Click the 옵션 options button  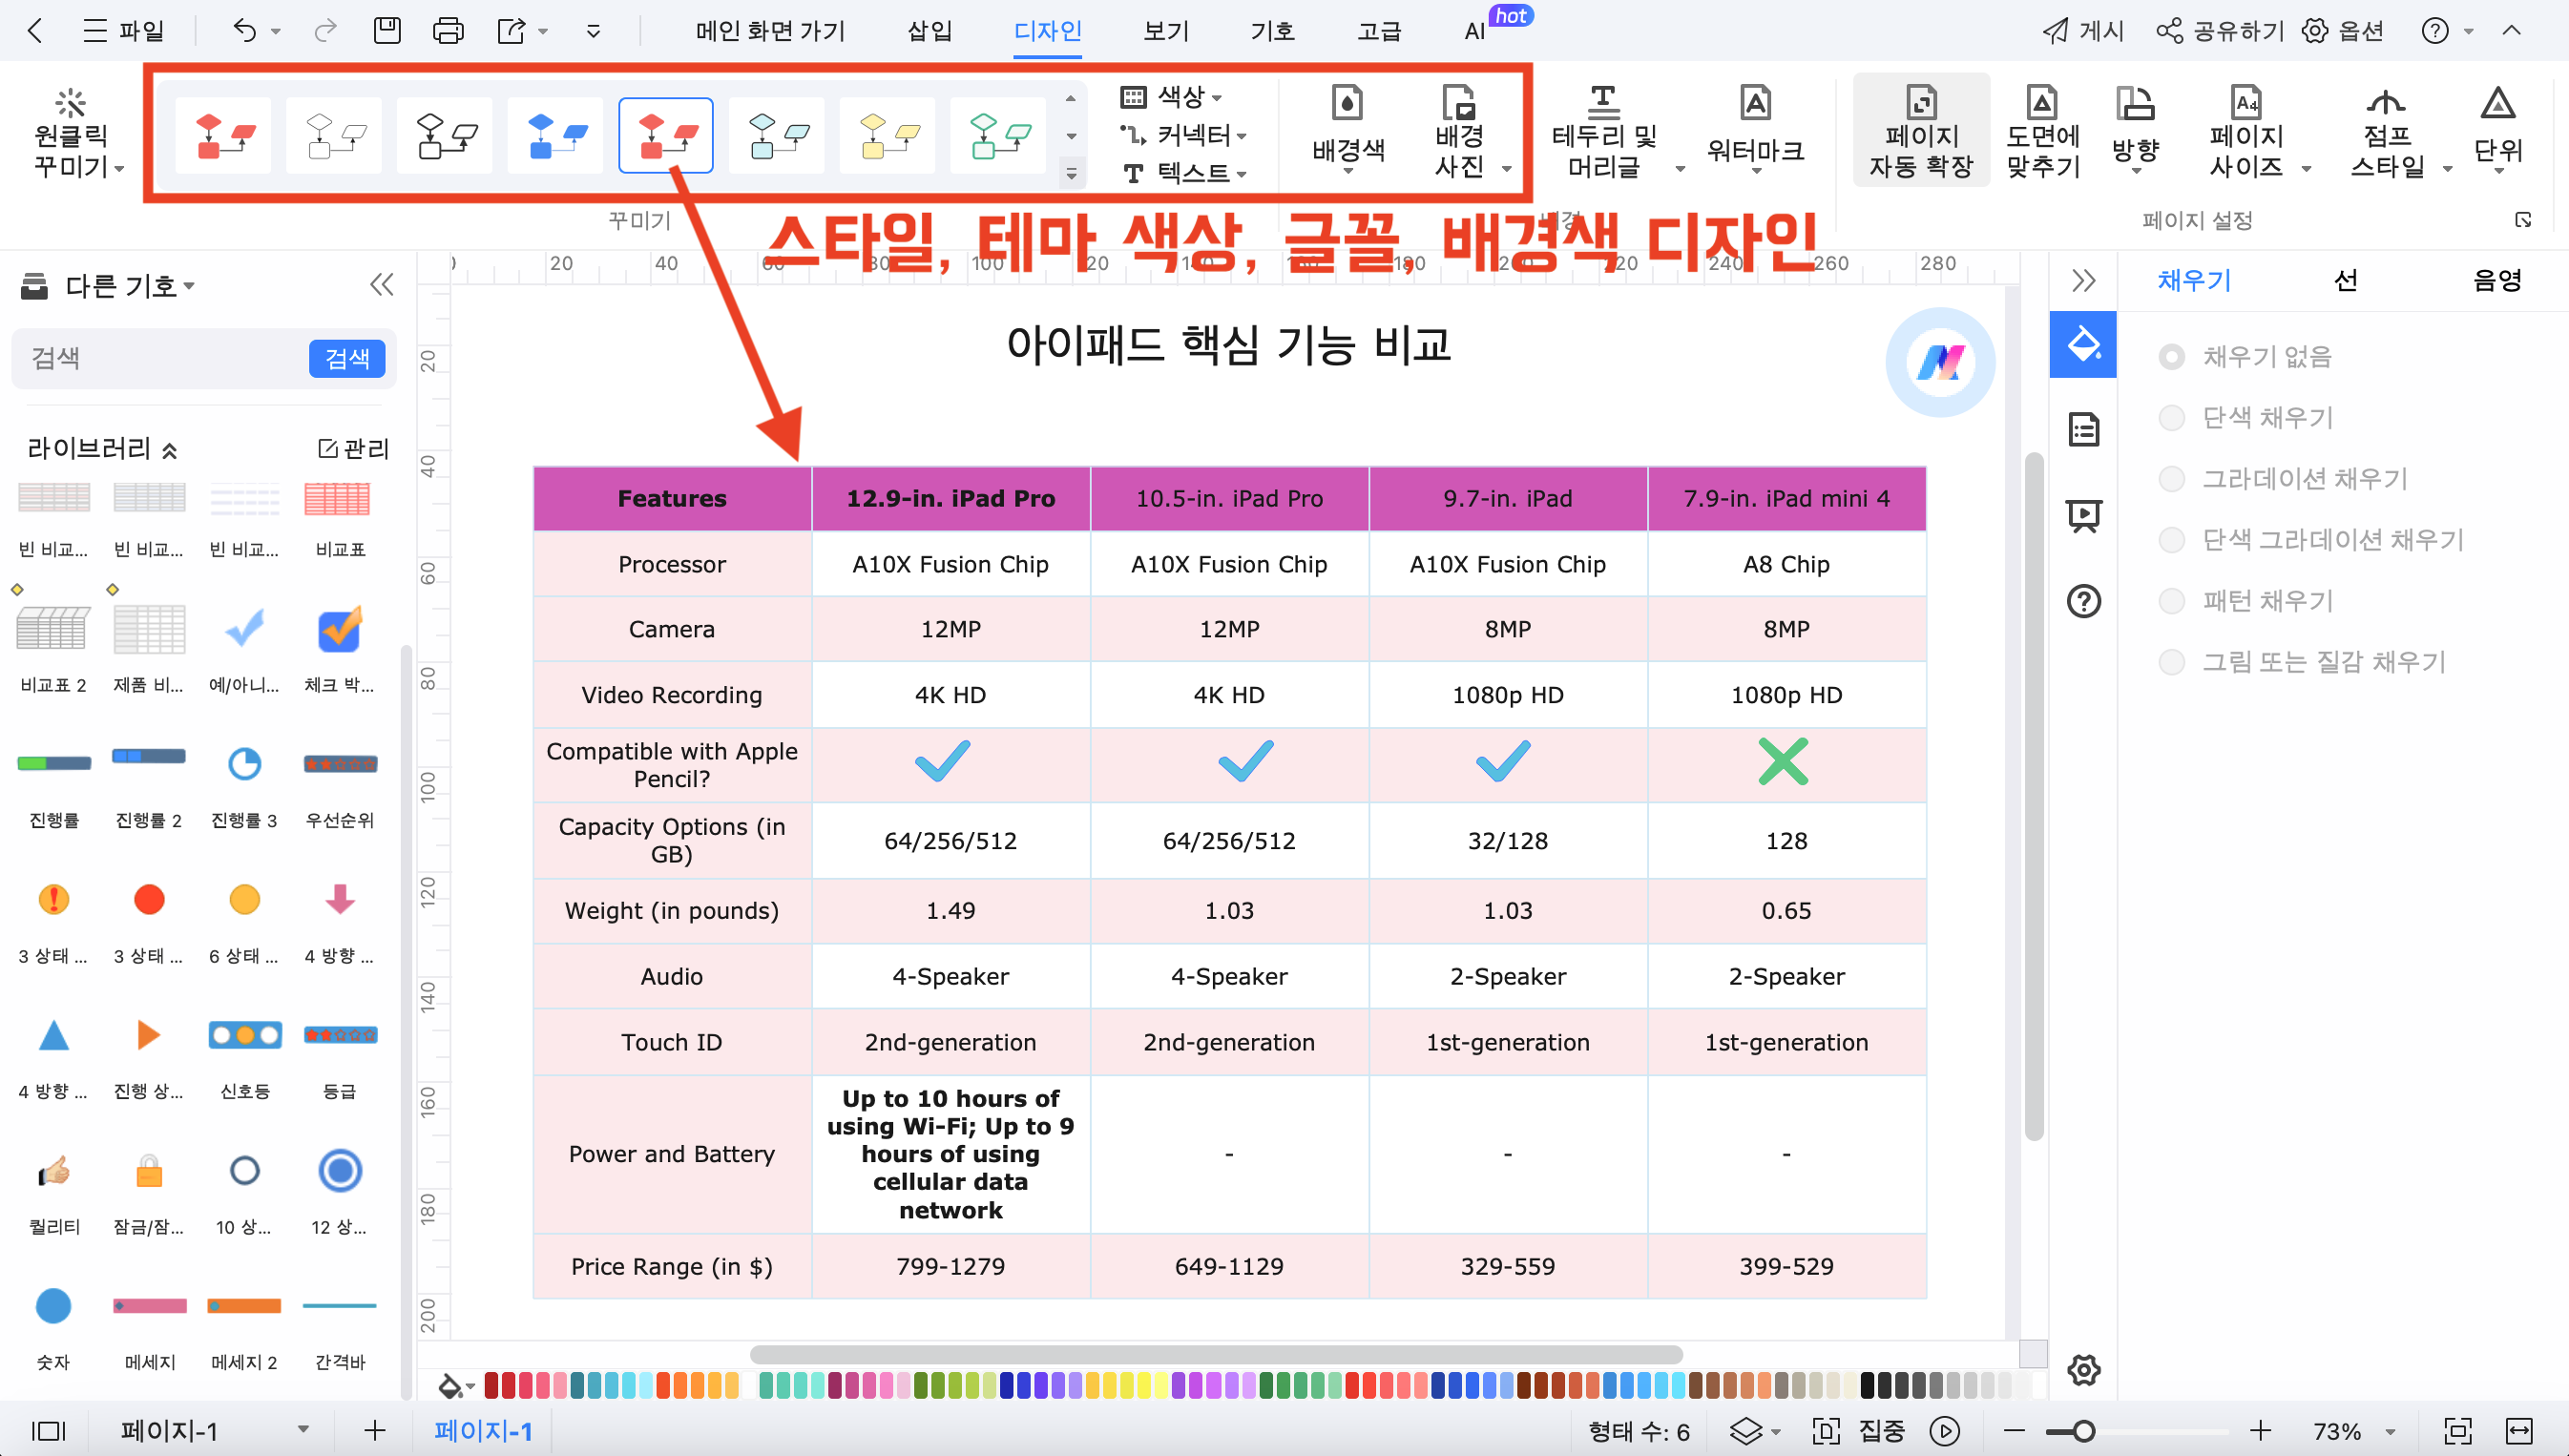tap(2344, 30)
